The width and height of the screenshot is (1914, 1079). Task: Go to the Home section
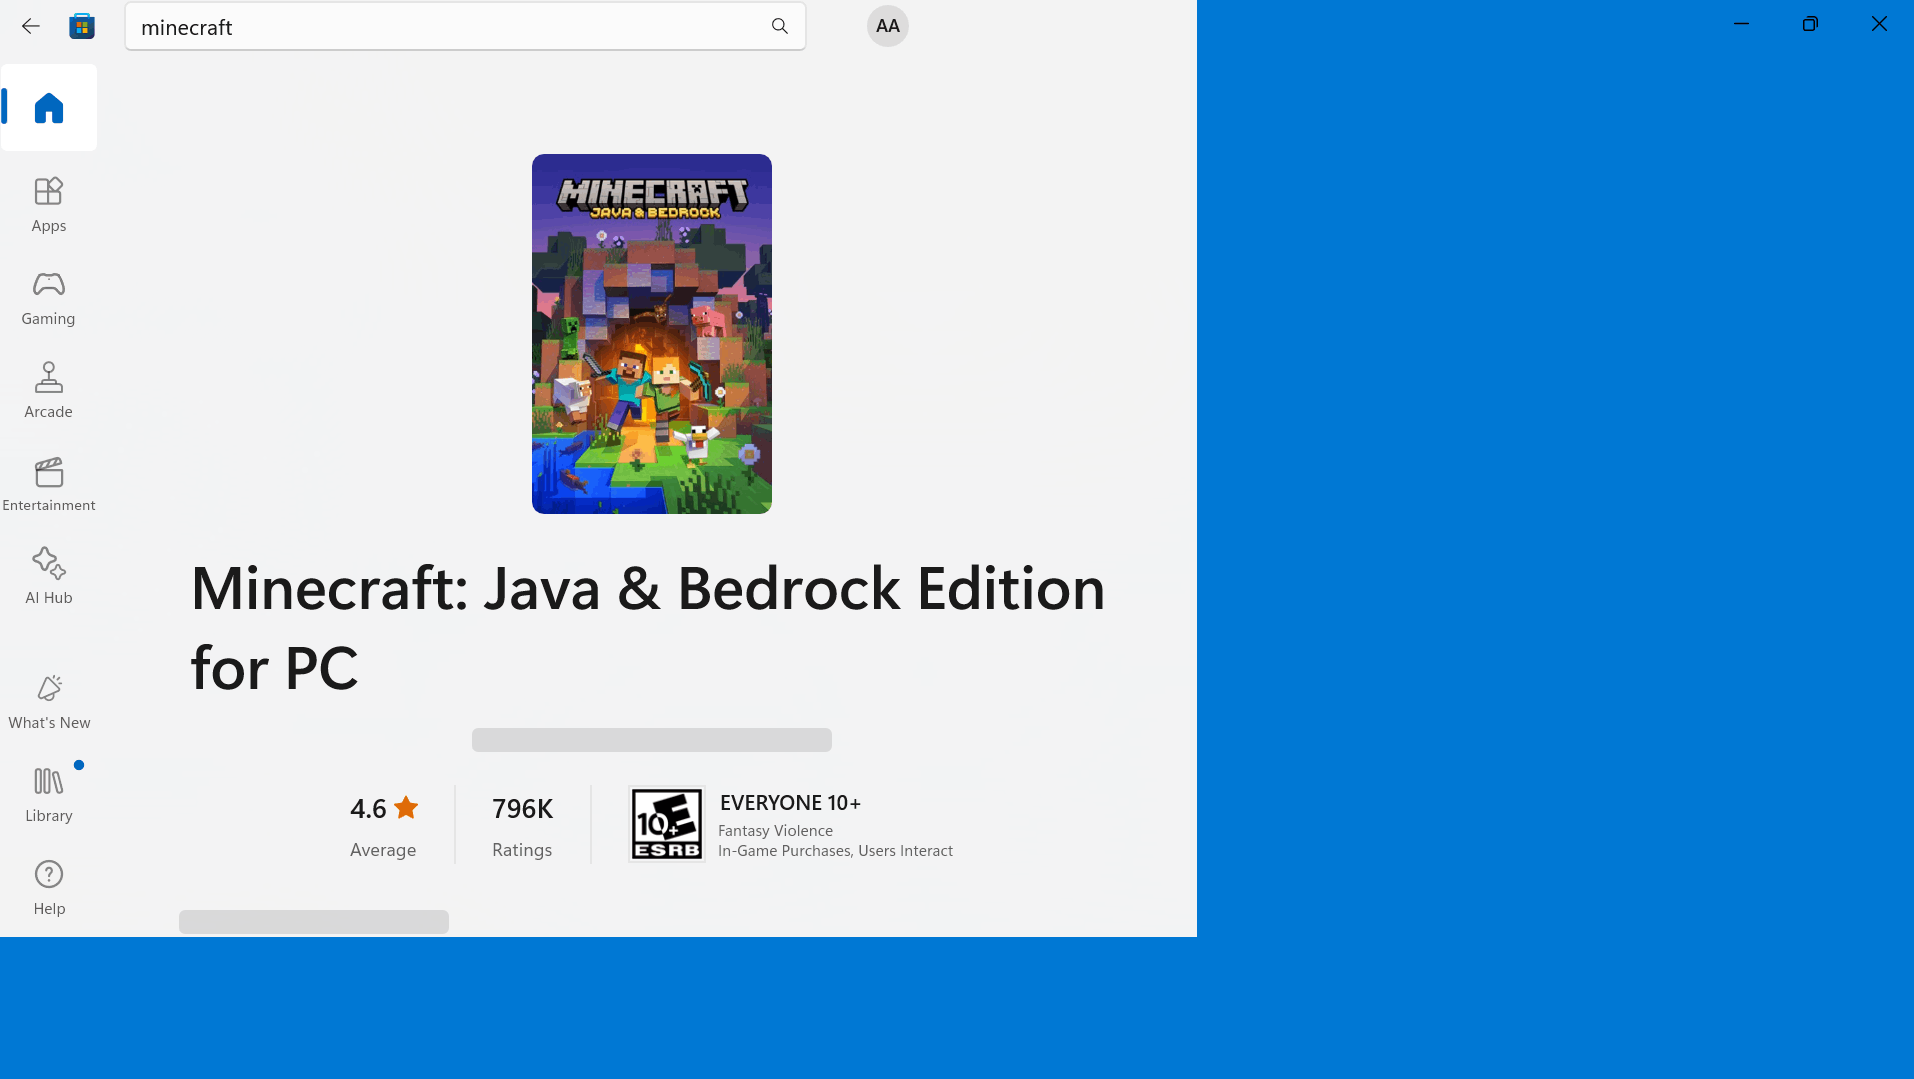click(49, 108)
